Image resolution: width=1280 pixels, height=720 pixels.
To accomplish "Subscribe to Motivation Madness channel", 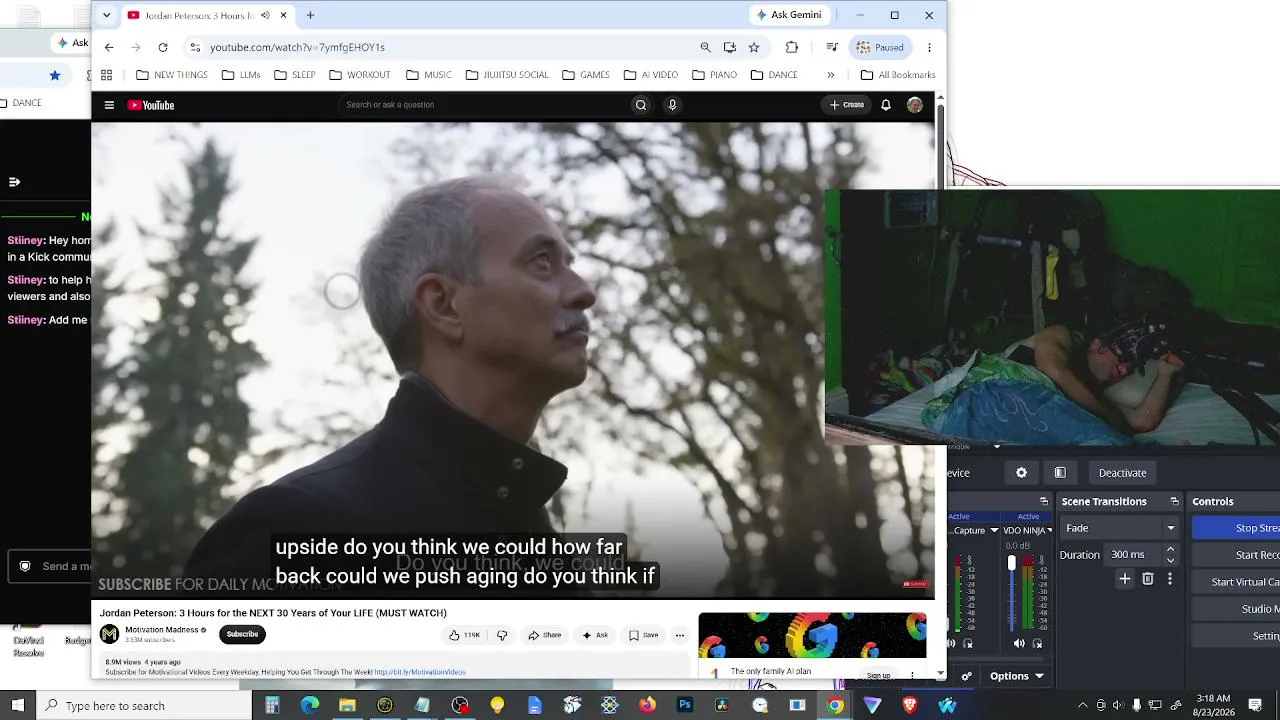I will (x=242, y=634).
